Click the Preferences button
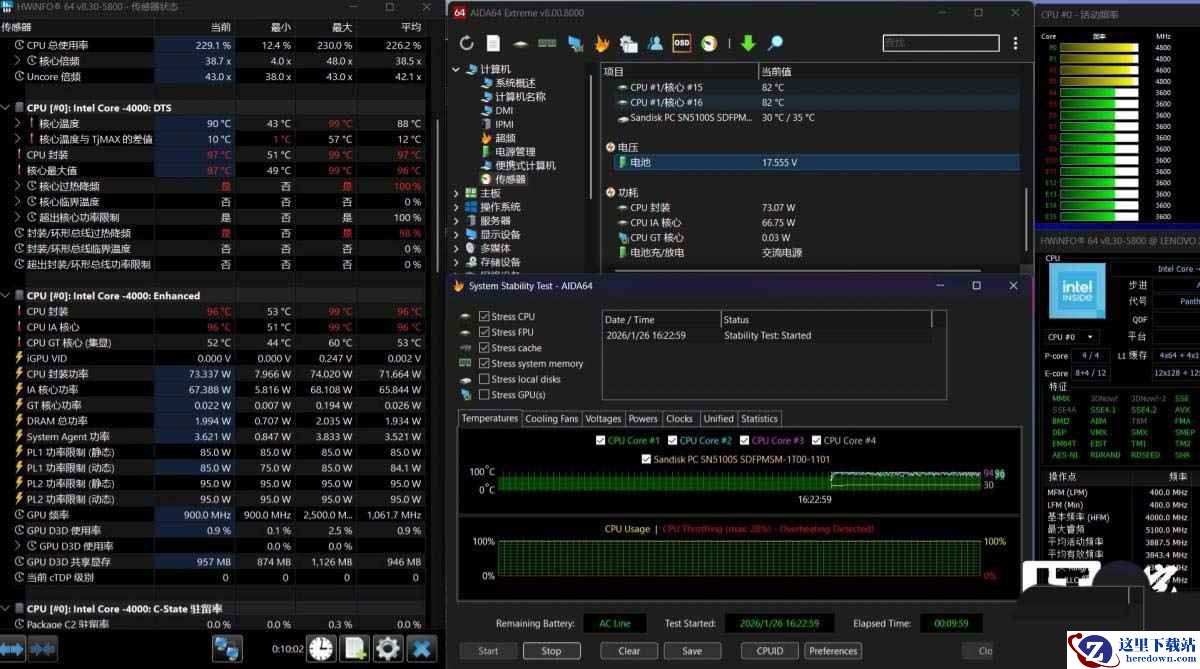Screen dimensions: 1200x669 coord(833,651)
